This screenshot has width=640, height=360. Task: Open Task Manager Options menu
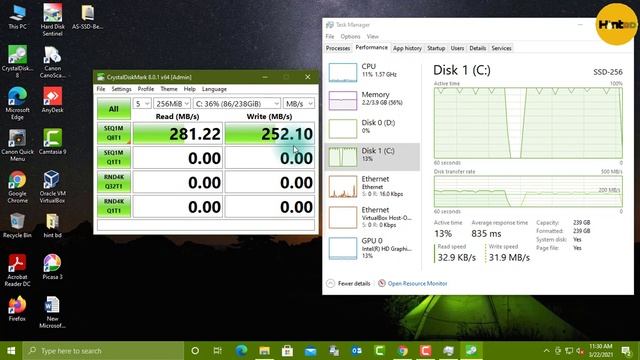coord(350,36)
